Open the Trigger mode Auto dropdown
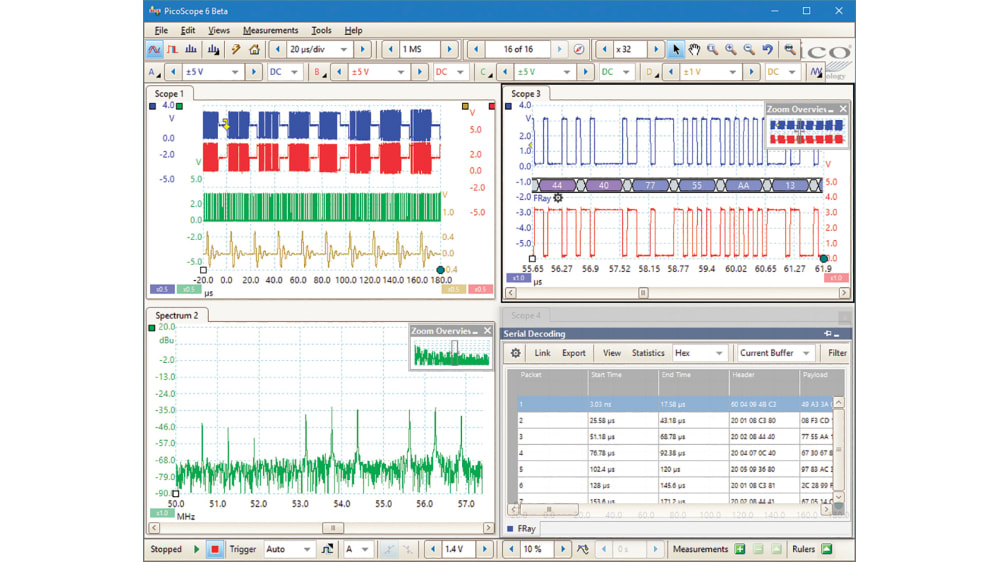The width and height of the screenshot is (998, 562). (x=307, y=549)
